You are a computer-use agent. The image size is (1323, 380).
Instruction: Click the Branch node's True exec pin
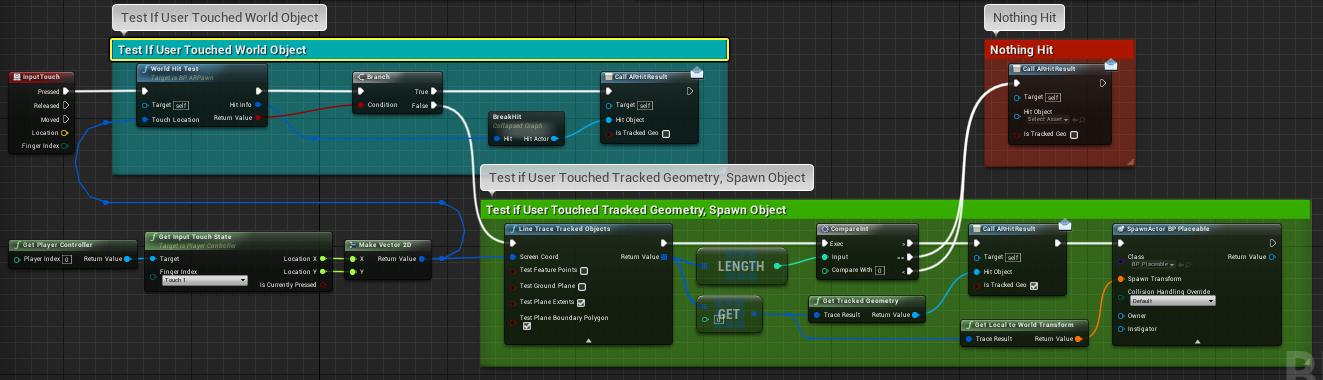tap(433, 91)
